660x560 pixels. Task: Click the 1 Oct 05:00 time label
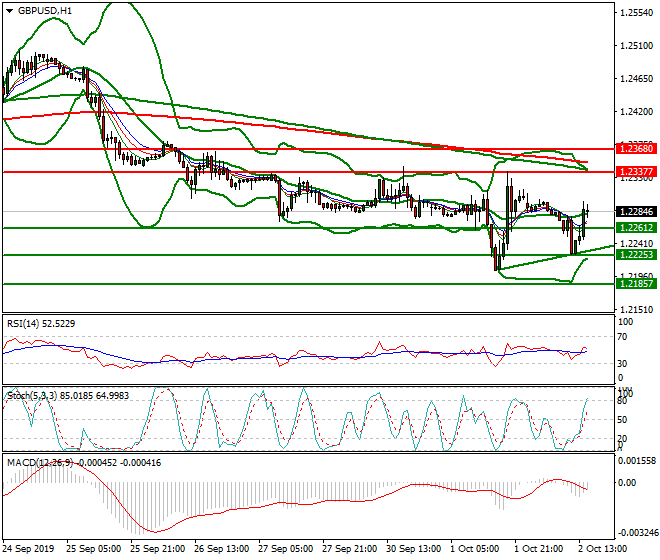point(474,549)
